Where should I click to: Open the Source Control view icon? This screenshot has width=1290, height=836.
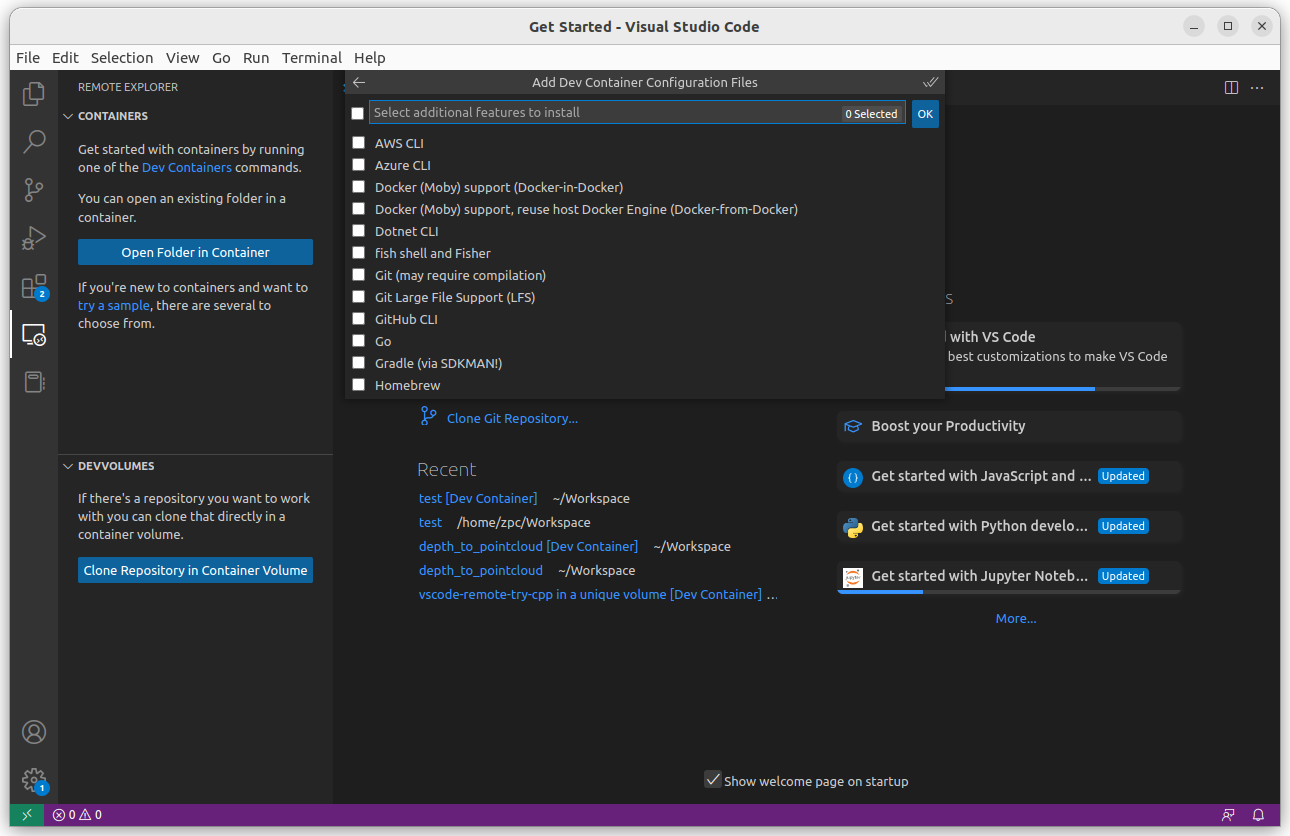pos(34,189)
